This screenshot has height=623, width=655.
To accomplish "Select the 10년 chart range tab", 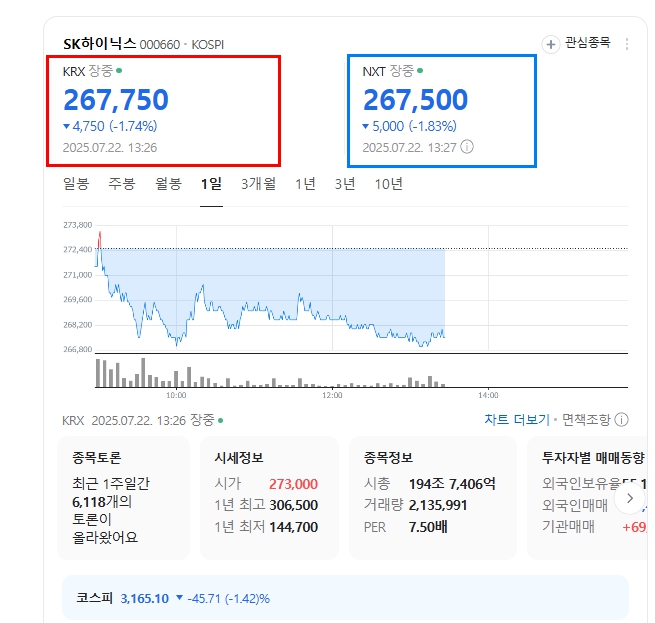I will (388, 184).
